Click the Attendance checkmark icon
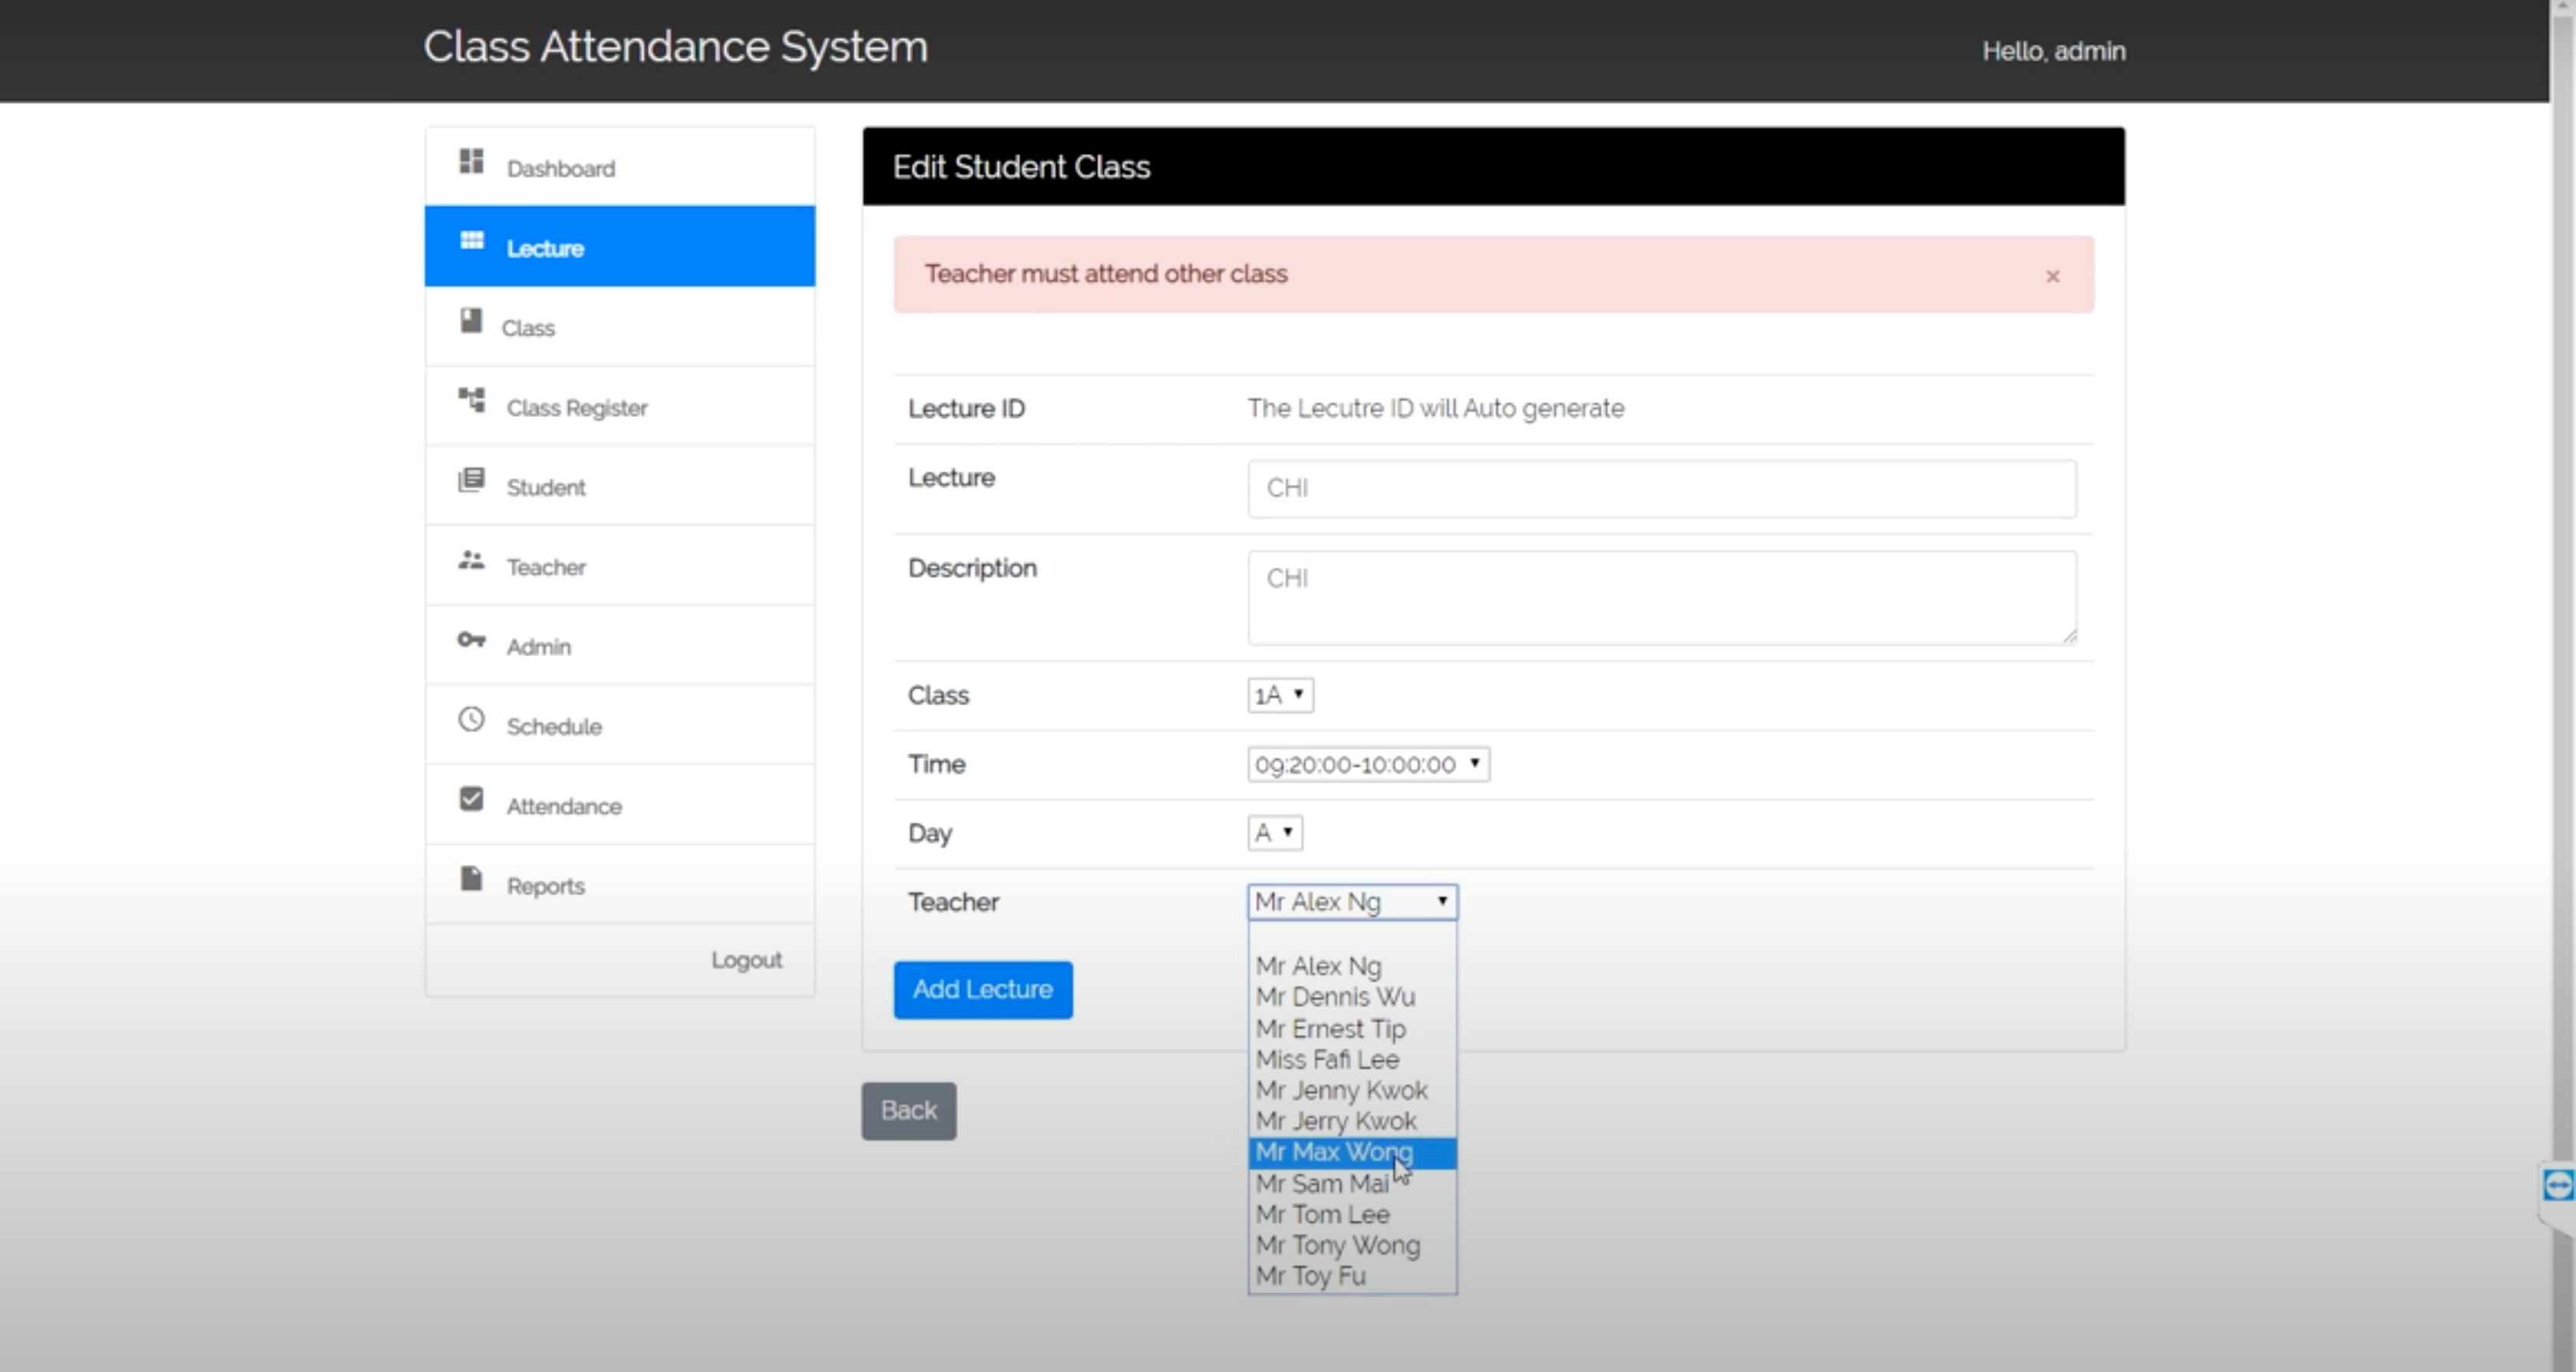 pyautogui.click(x=471, y=799)
